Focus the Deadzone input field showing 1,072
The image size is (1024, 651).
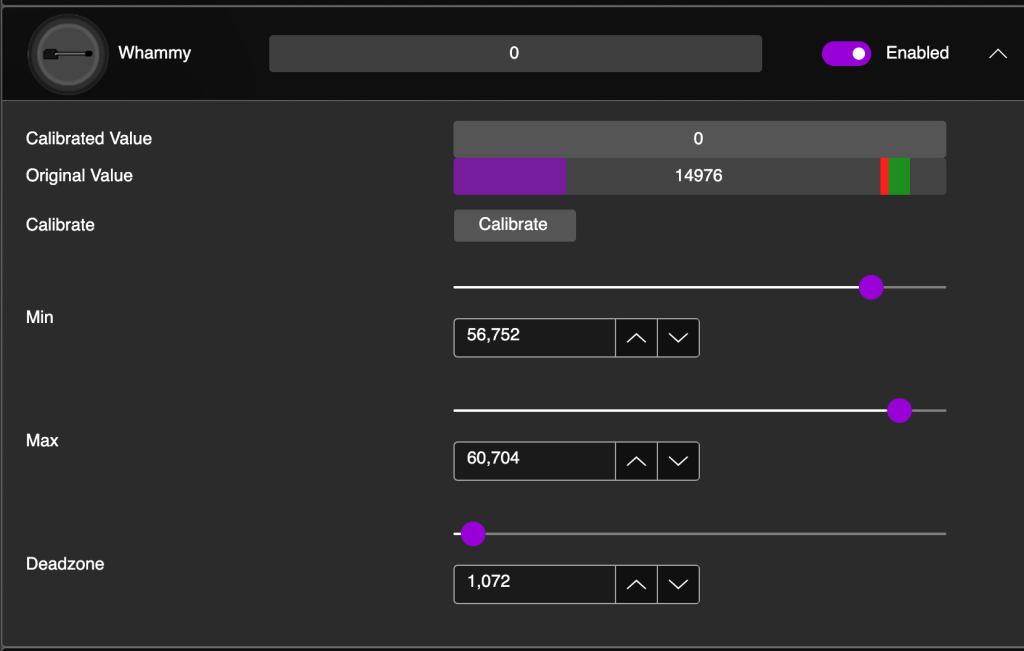click(534, 585)
